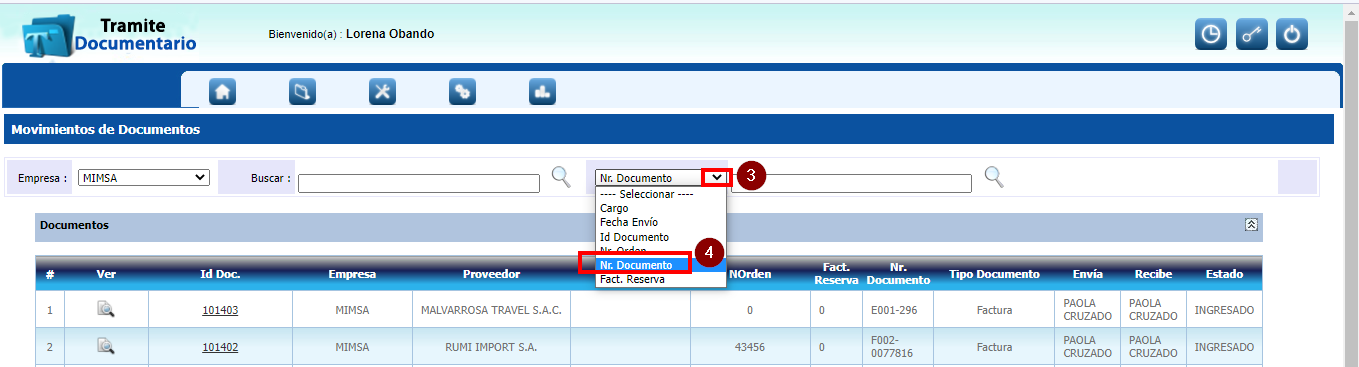
Task: Select Fecha Envío from filter list
Action: tap(629, 222)
